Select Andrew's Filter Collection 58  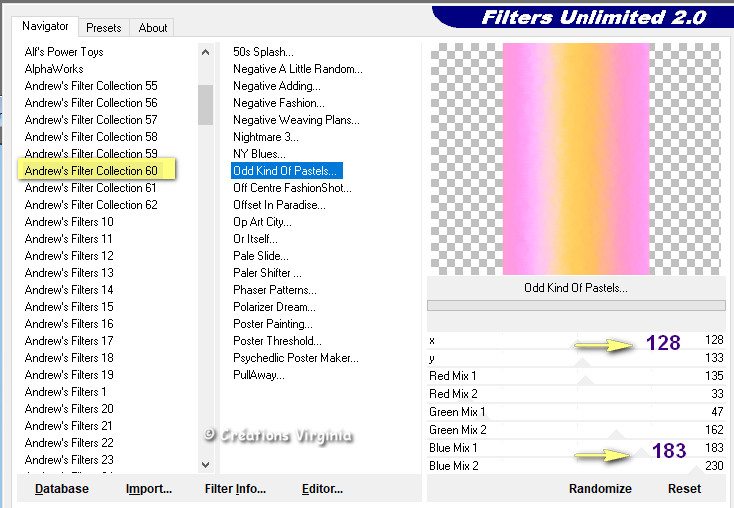tap(91, 137)
